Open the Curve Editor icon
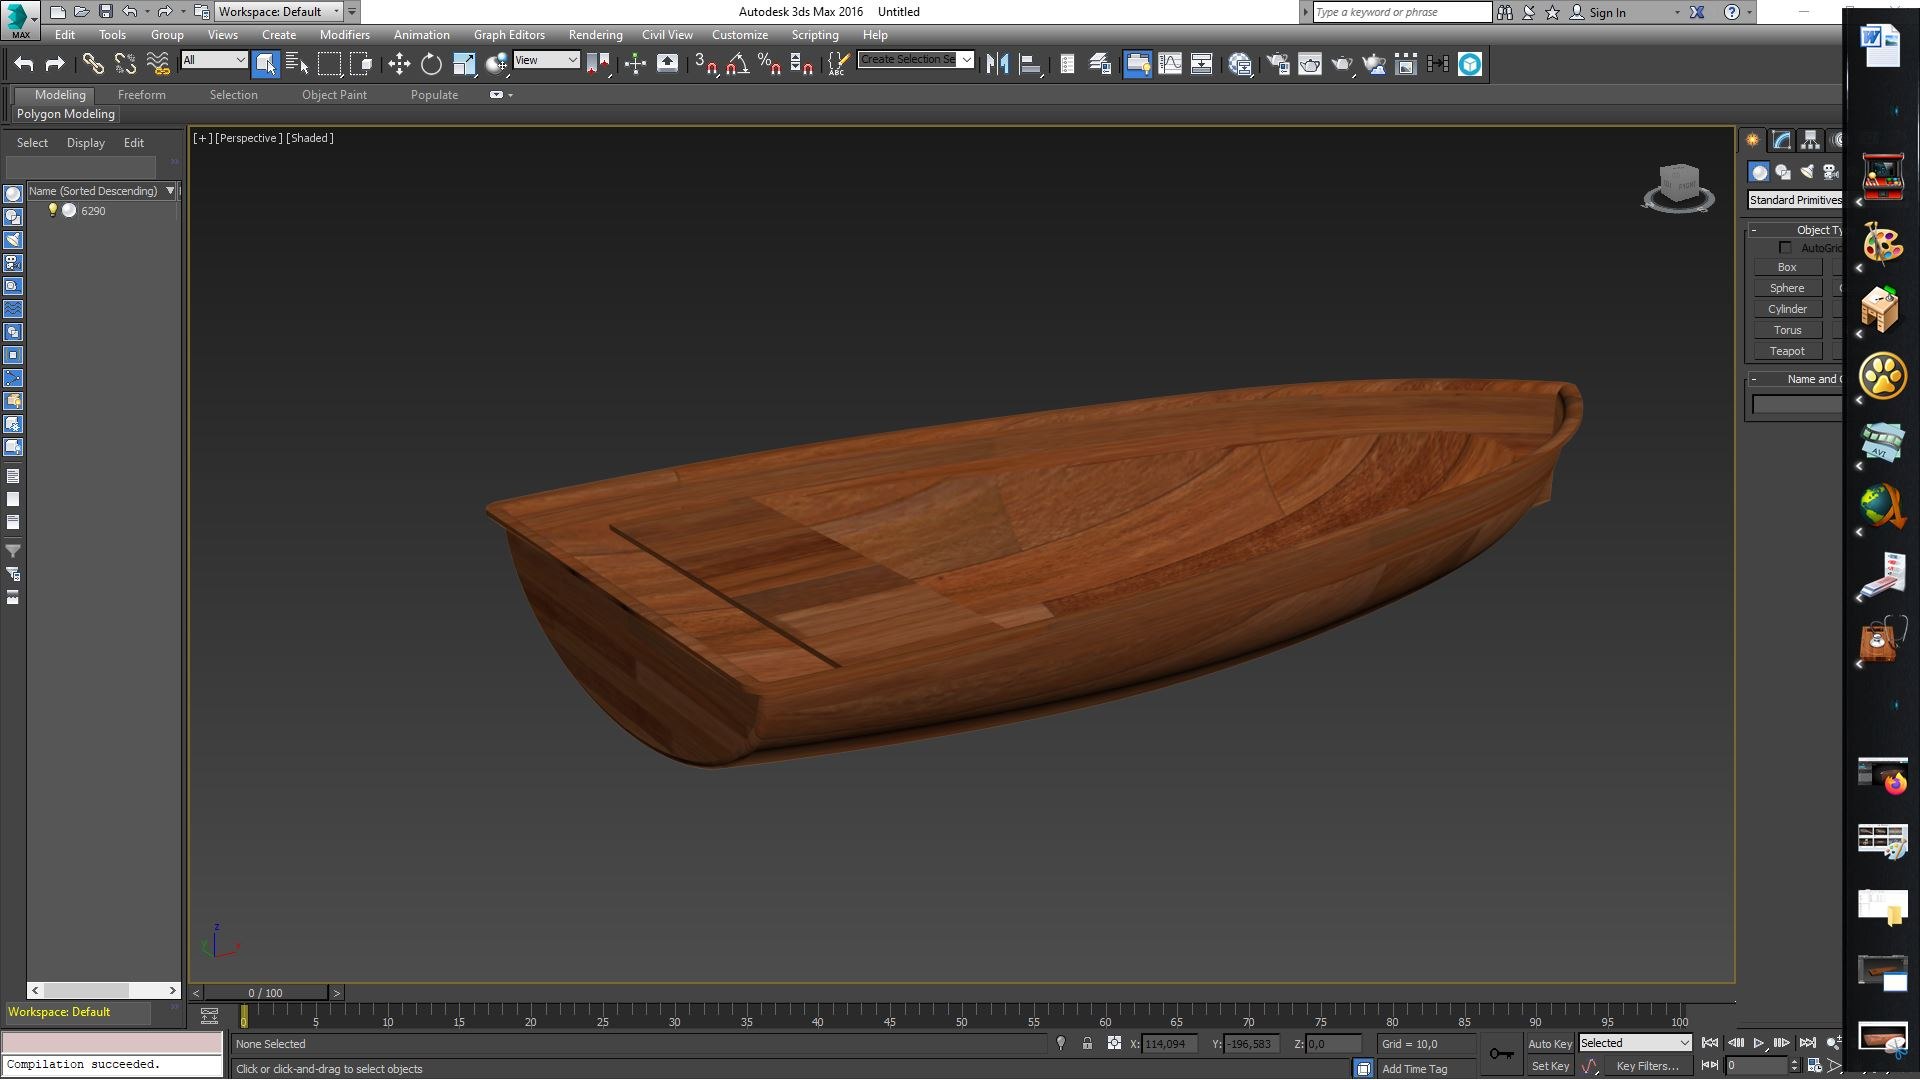The height and width of the screenshot is (1080, 1920). (x=1169, y=64)
